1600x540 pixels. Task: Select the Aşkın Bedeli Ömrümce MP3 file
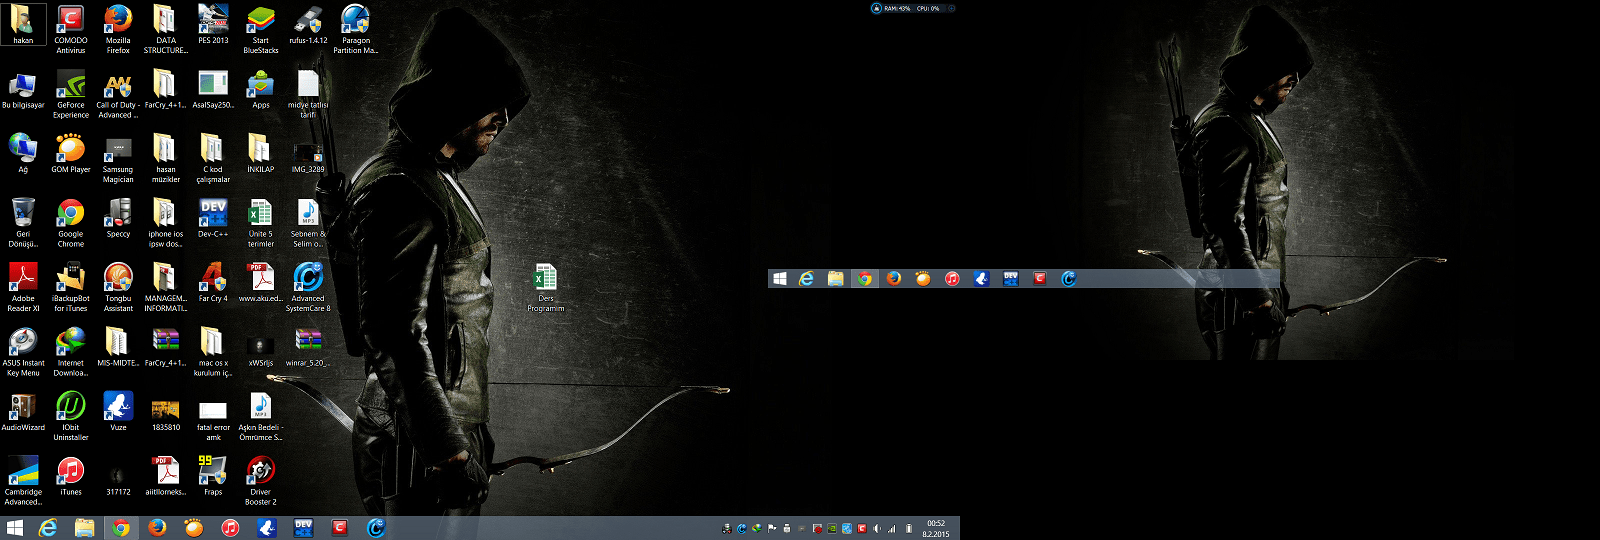[261, 416]
